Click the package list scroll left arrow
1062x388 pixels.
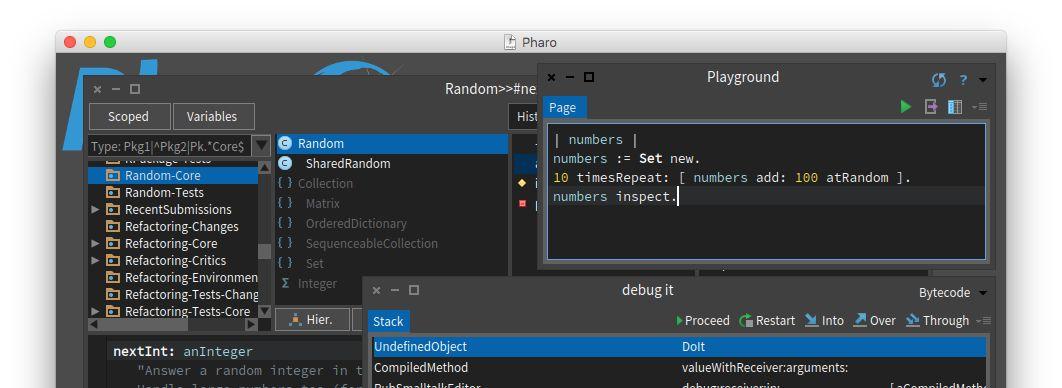tap(95, 324)
